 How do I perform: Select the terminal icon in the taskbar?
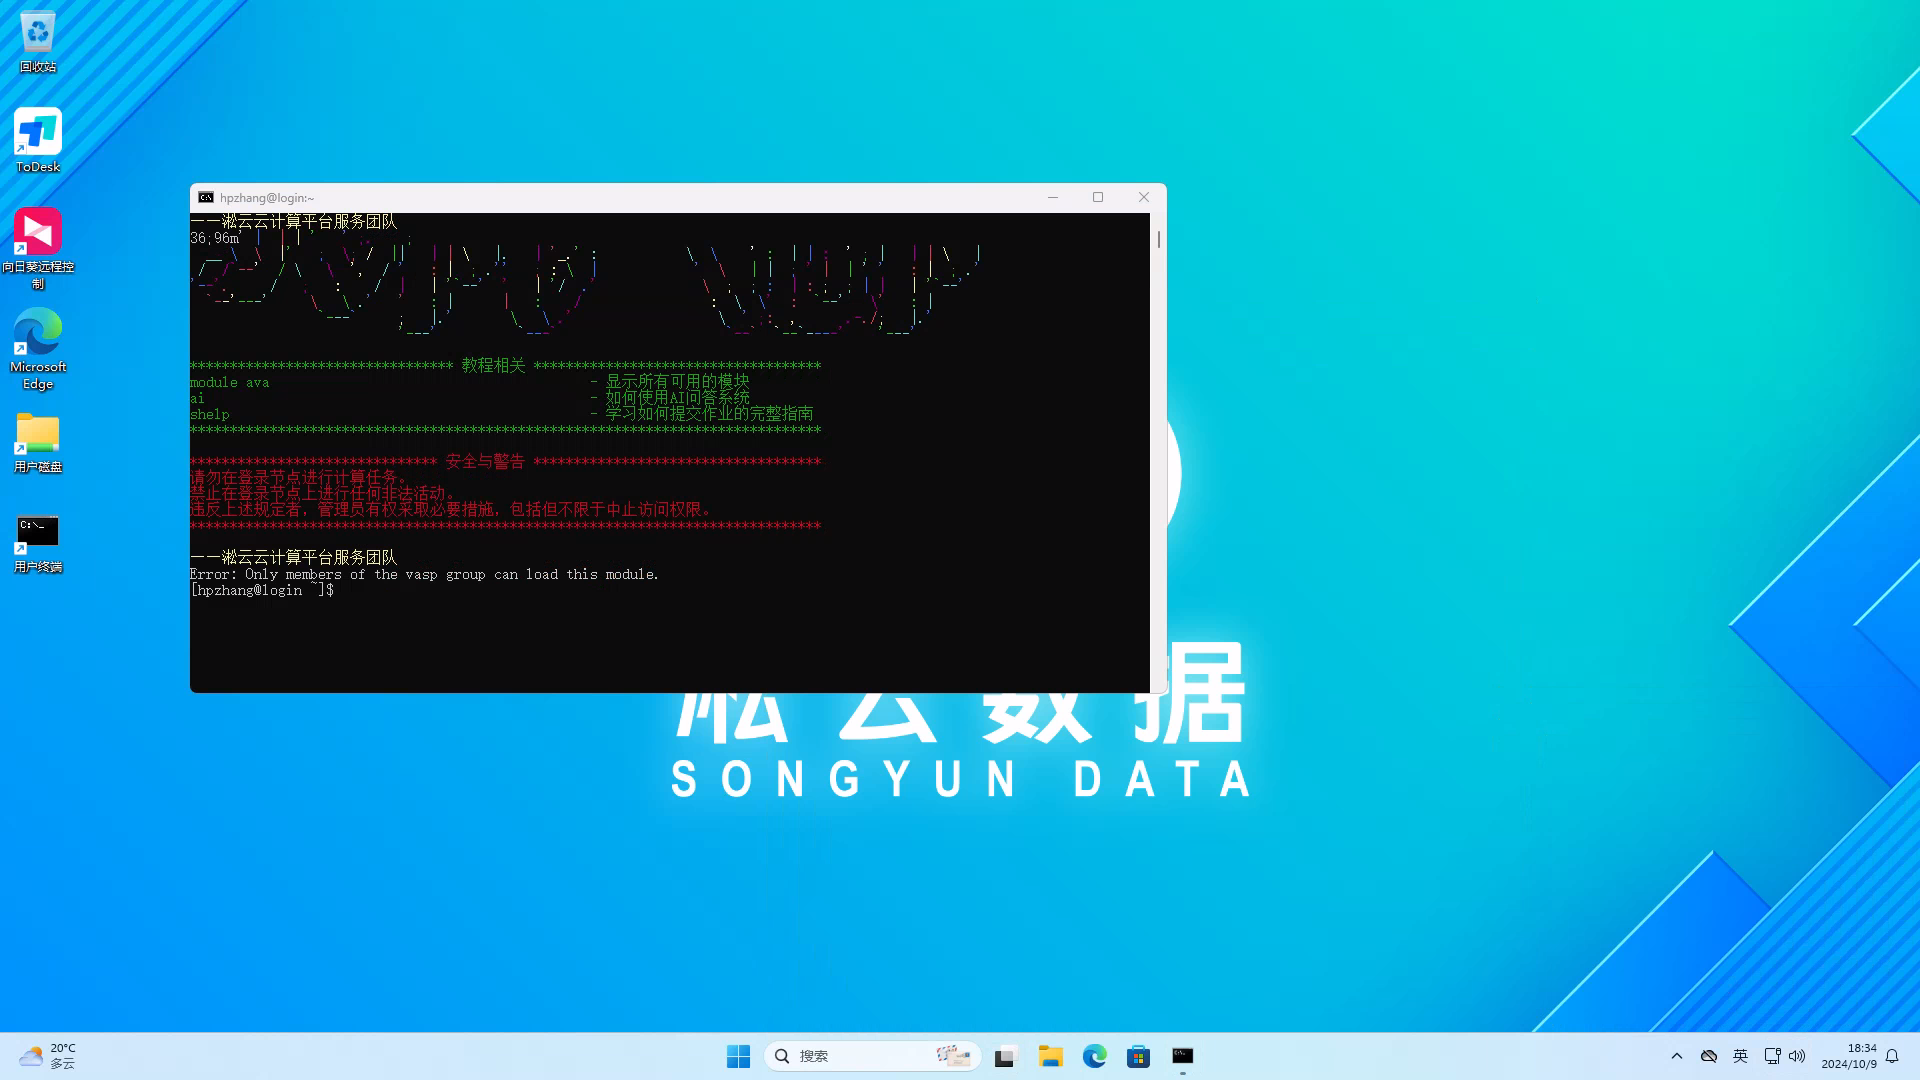pos(1182,1056)
